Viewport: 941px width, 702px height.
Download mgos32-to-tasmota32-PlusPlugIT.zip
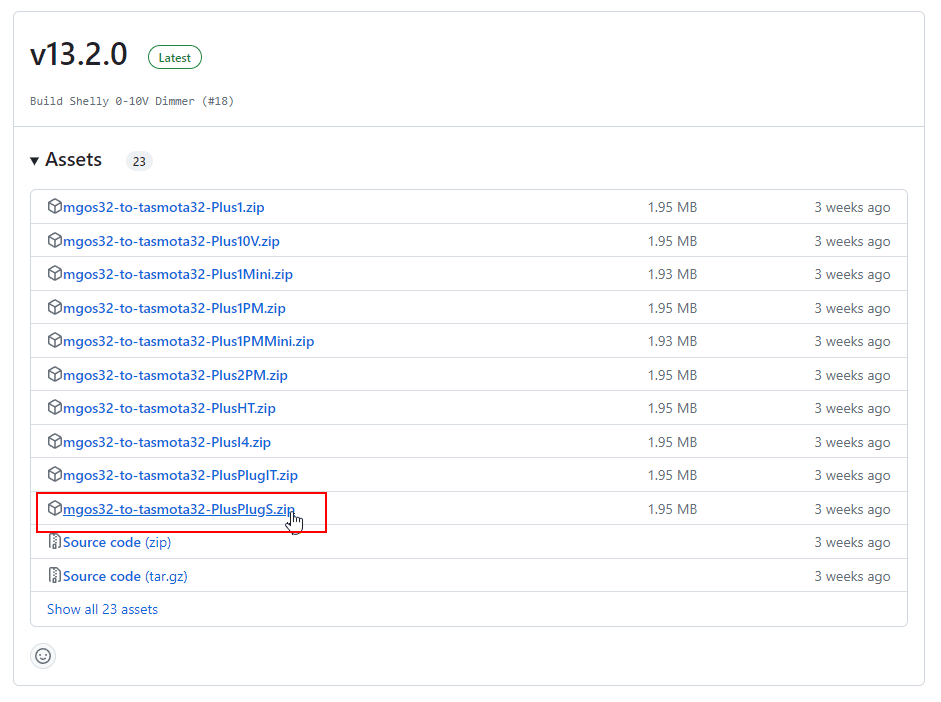point(180,475)
